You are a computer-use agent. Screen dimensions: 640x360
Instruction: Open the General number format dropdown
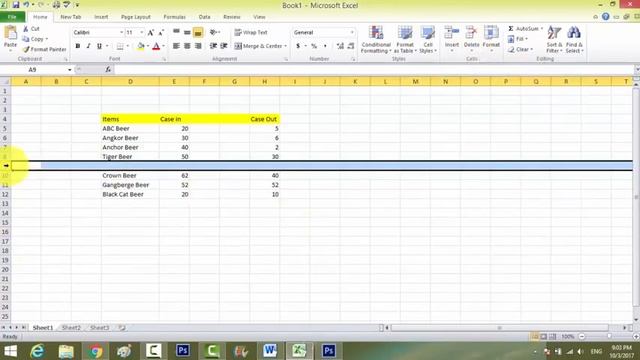click(352, 32)
